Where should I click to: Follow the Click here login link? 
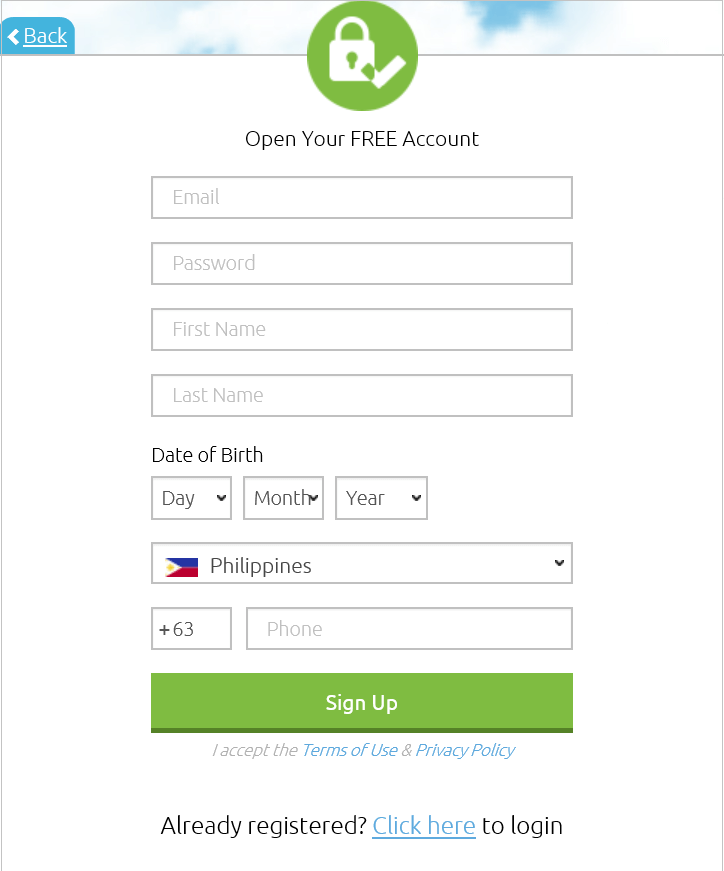click(x=424, y=825)
